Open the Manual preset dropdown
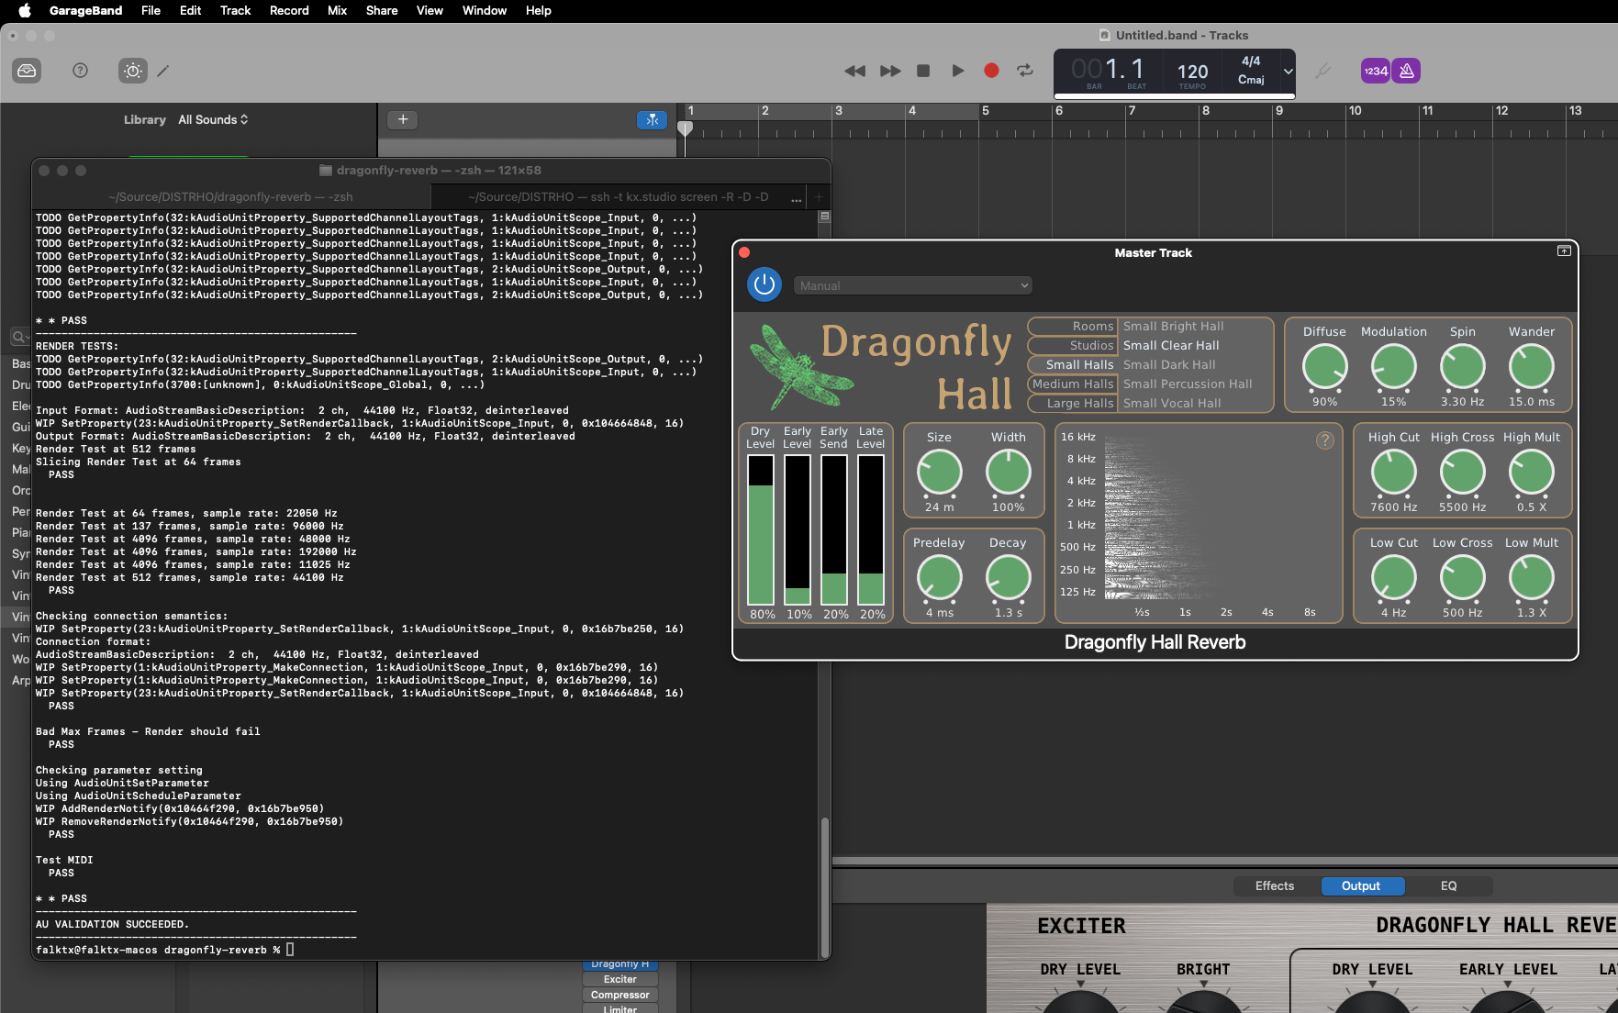1618x1013 pixels. 913,286
